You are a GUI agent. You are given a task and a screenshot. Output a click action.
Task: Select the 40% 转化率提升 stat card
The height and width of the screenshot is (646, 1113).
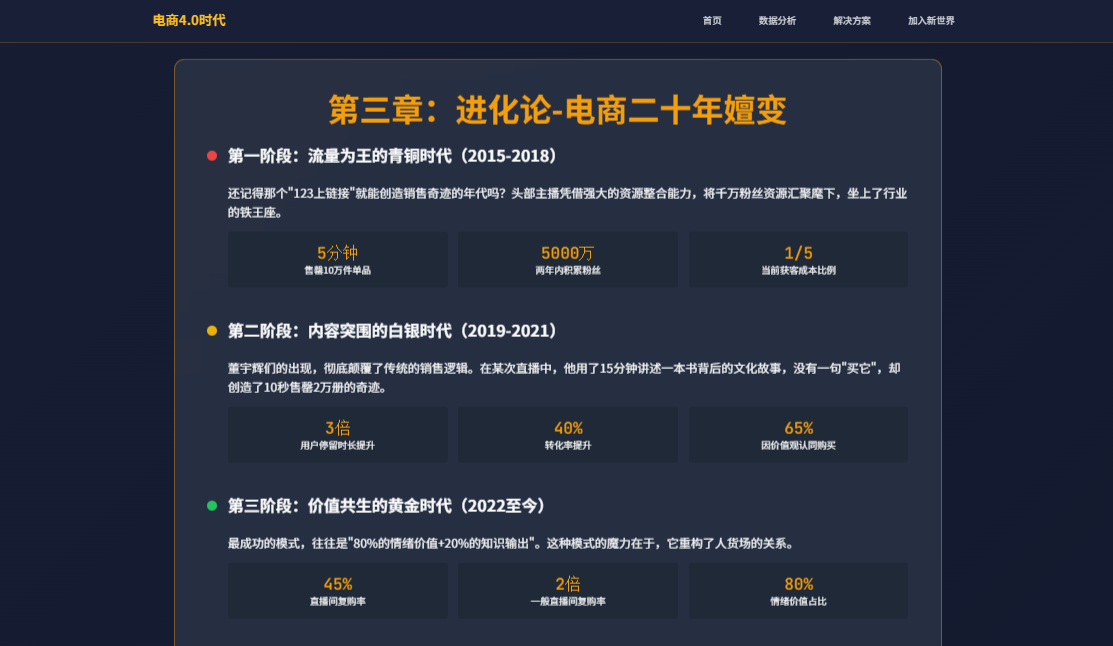point(568,435)
